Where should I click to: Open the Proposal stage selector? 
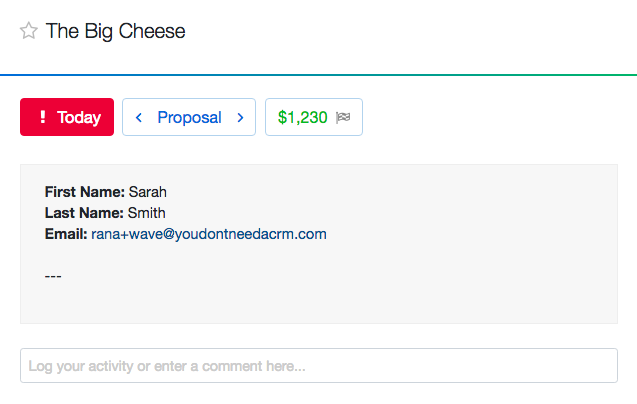point(189,118)
